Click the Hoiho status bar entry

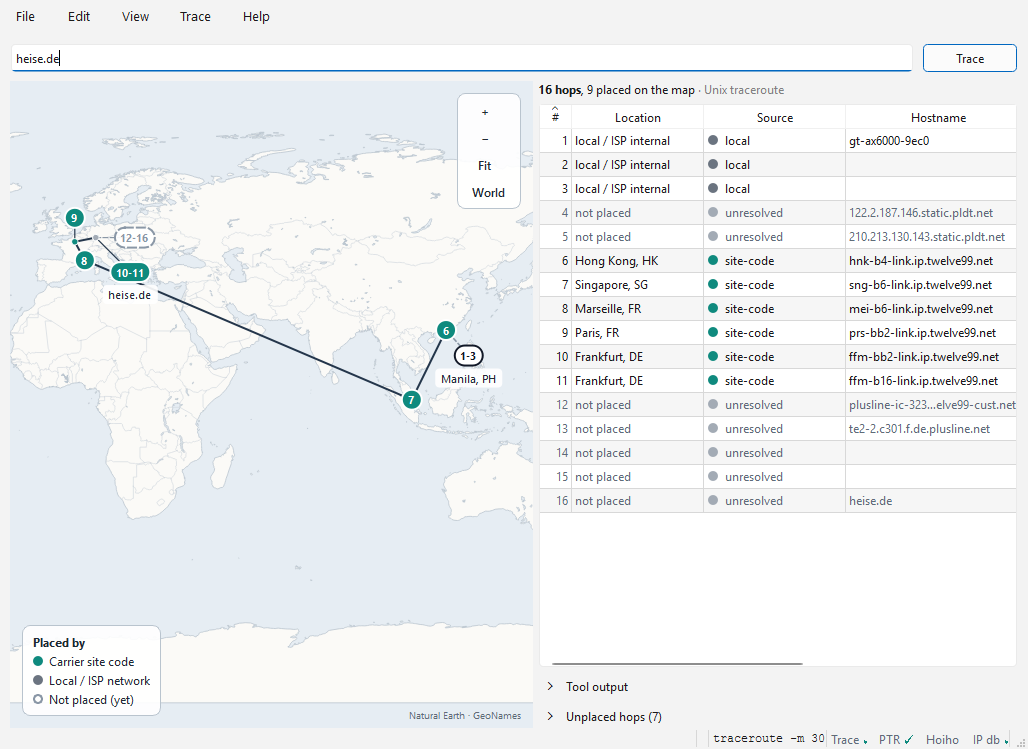(x=942, y=739)
